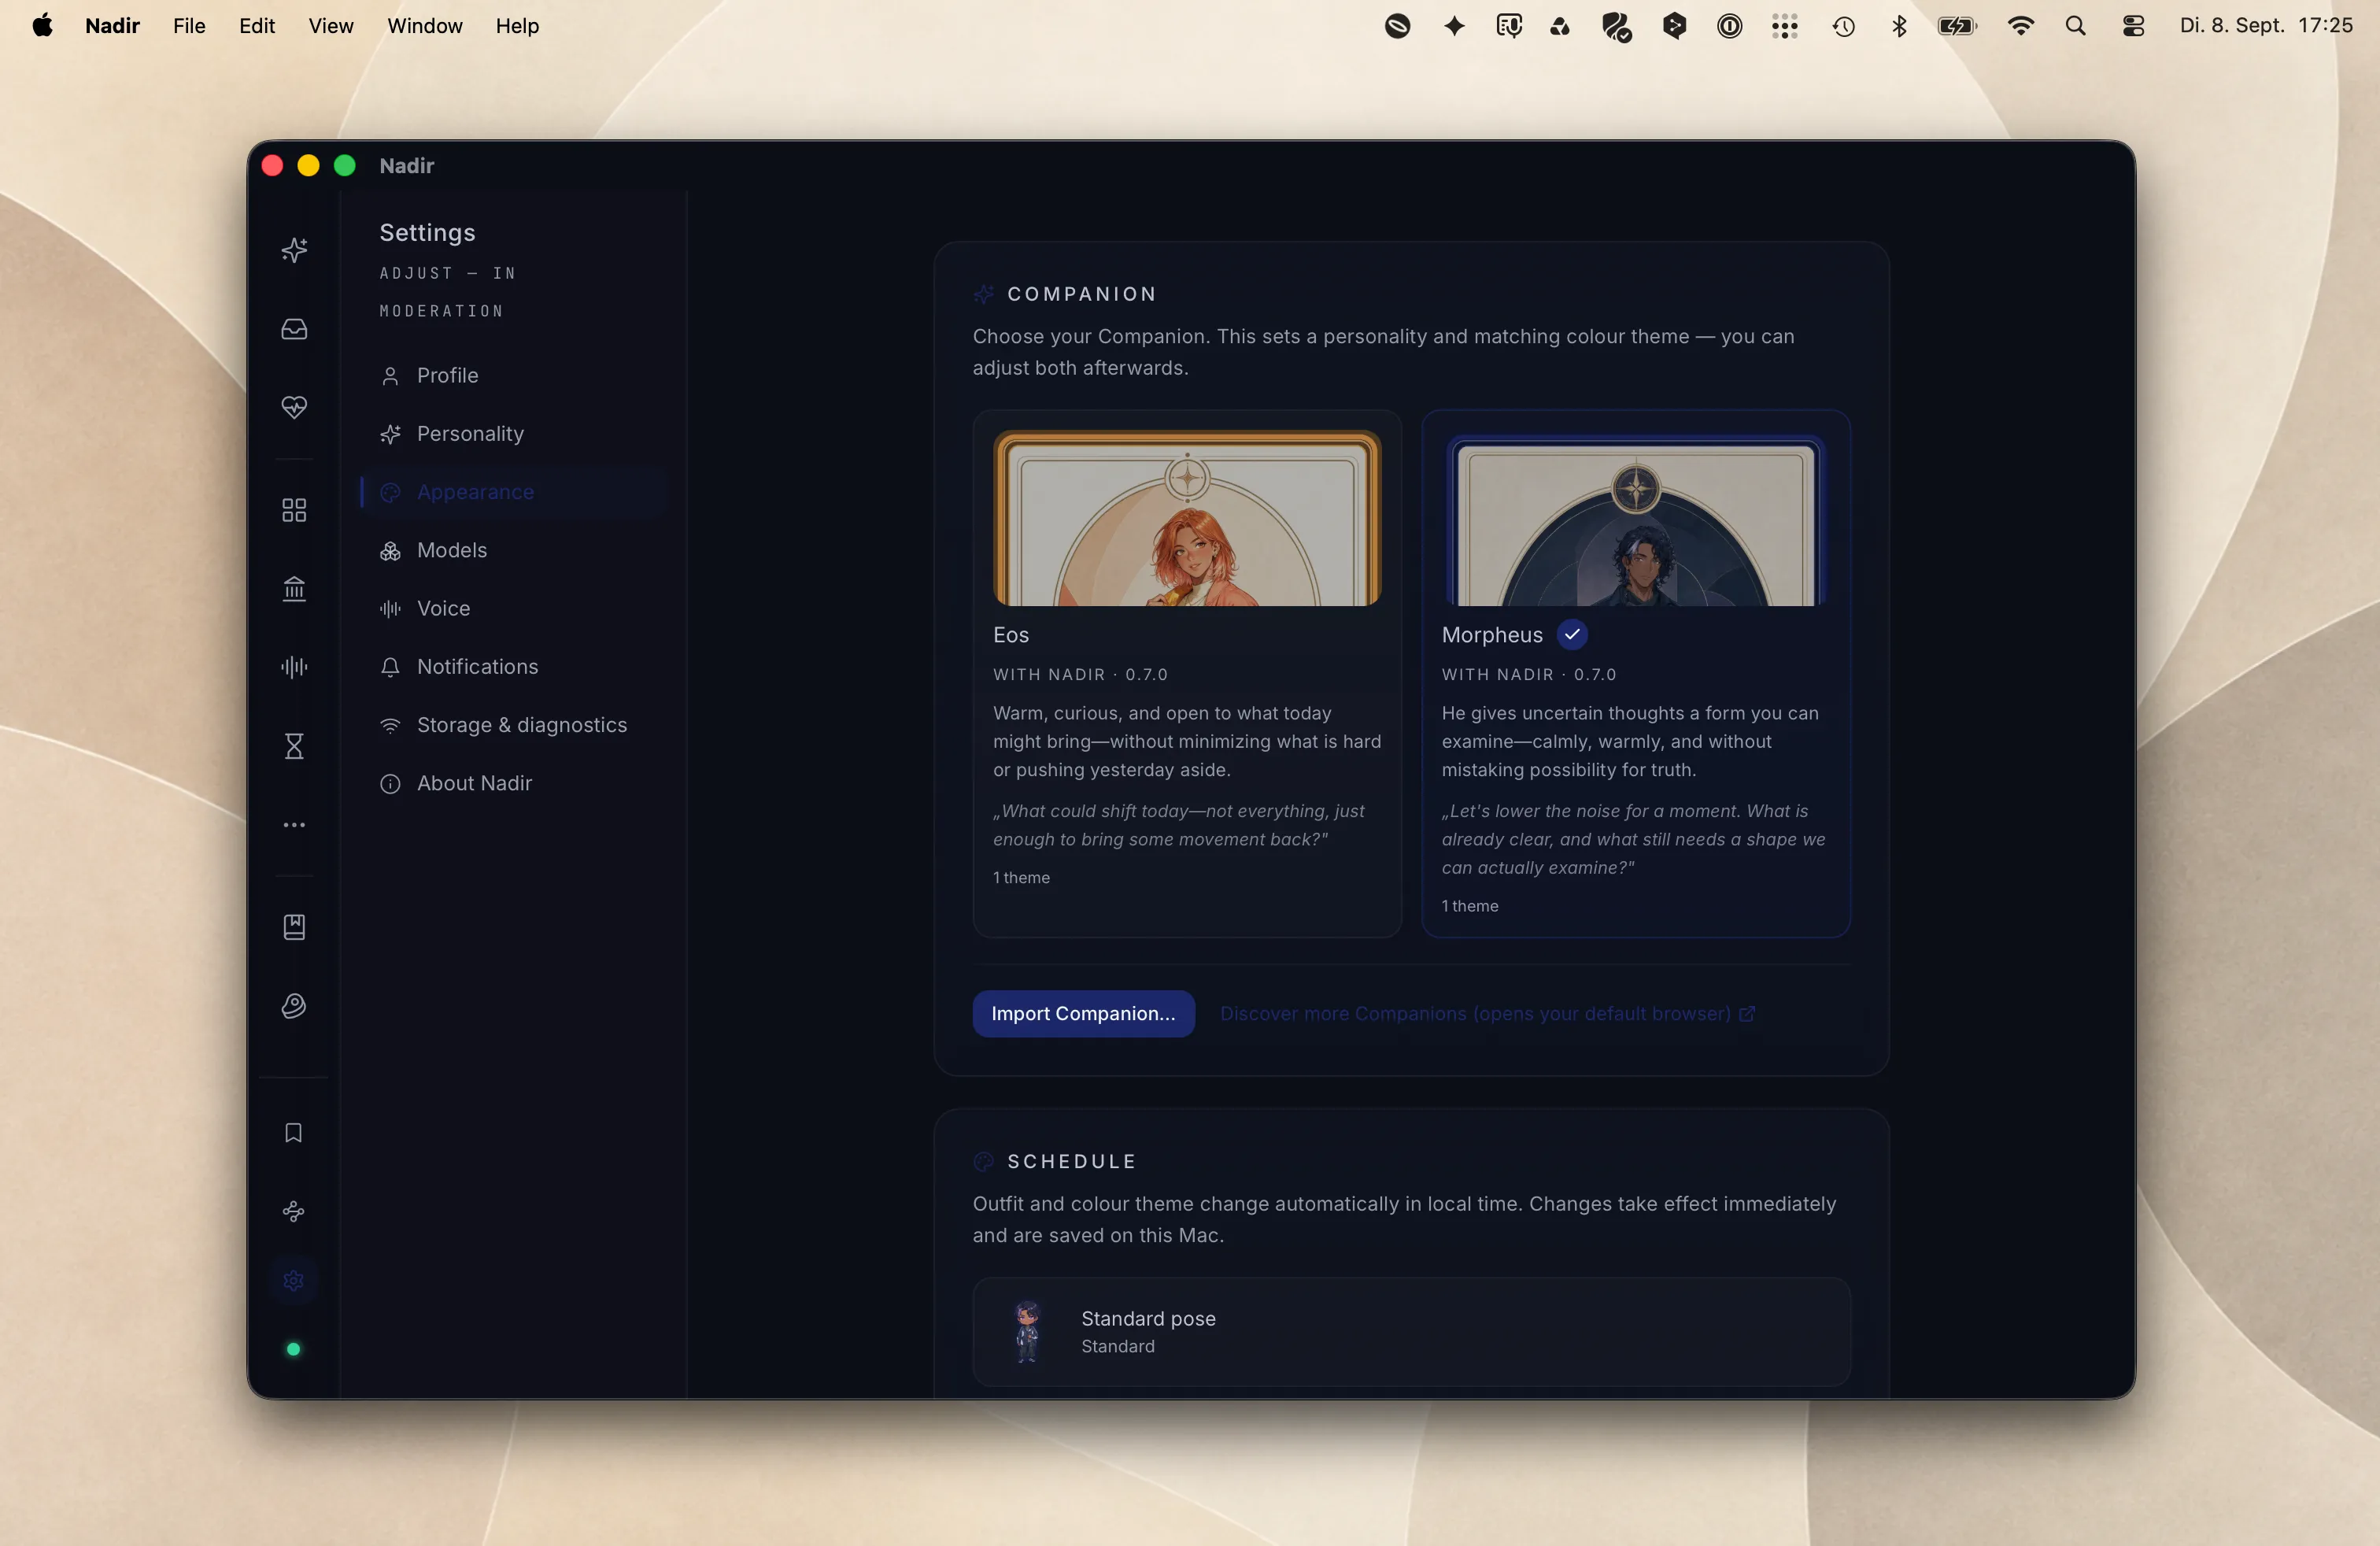Open the heart pulse wellbeing icon
Viewport: 2380px width, 1546px height.
click(294, 407)
